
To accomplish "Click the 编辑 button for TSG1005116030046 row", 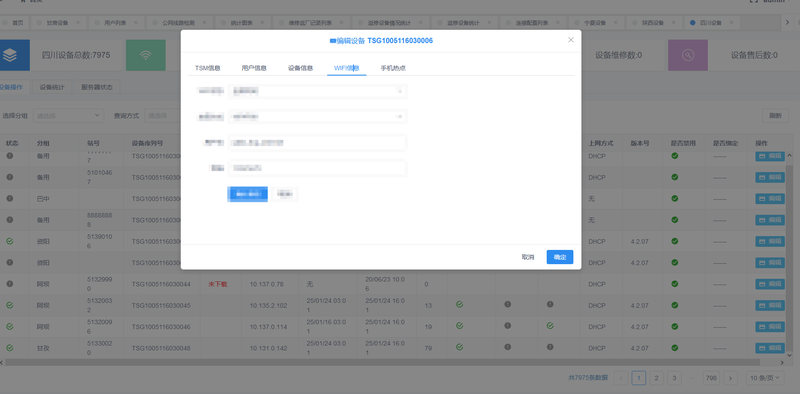I will [770, 327].
